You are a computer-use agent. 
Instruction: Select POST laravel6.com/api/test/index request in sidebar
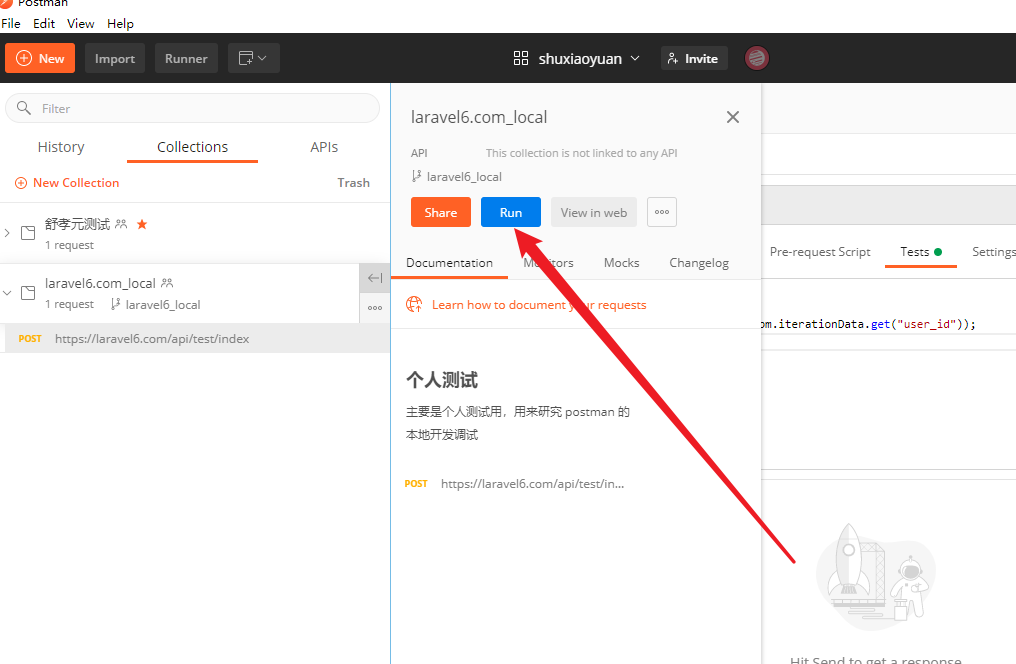[x=195, y=339]
